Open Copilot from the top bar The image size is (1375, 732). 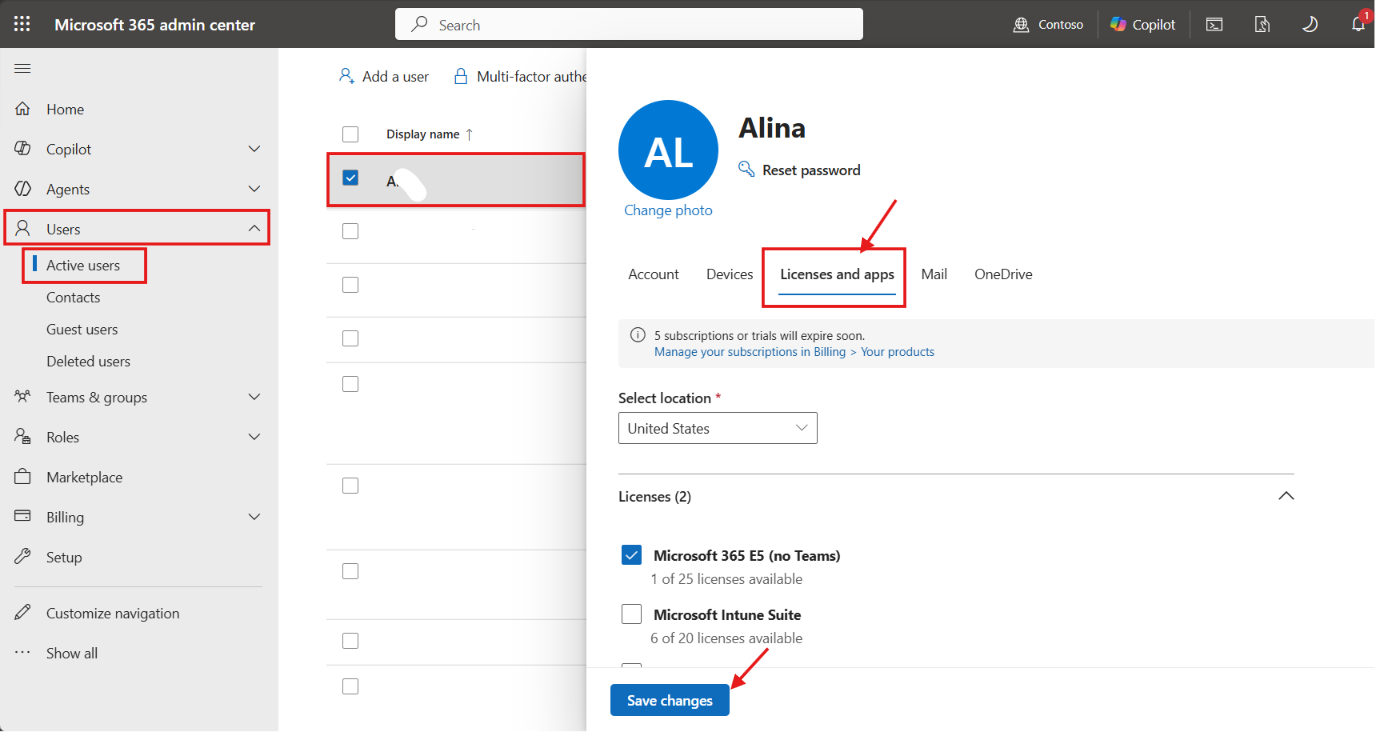(1143, 24)
